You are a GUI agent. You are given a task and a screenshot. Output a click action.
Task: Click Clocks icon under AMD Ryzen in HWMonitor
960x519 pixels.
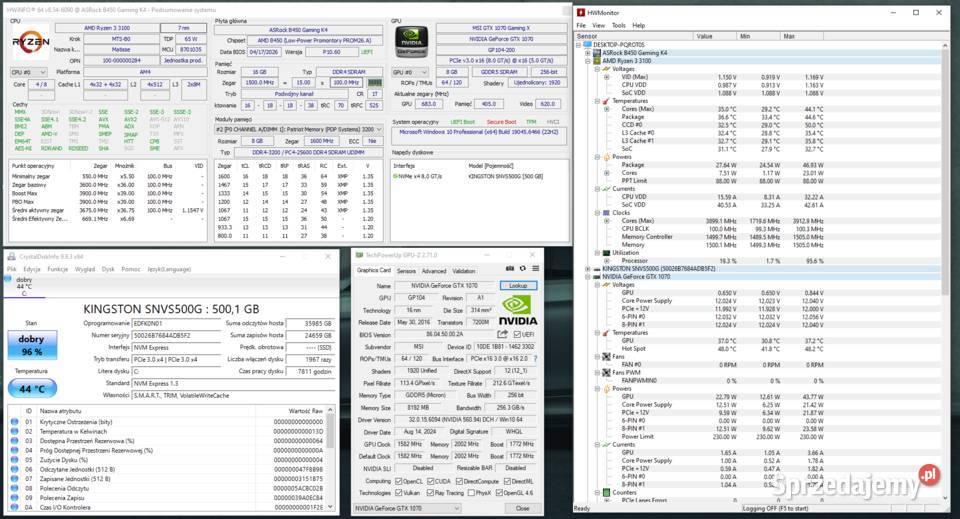606,213
